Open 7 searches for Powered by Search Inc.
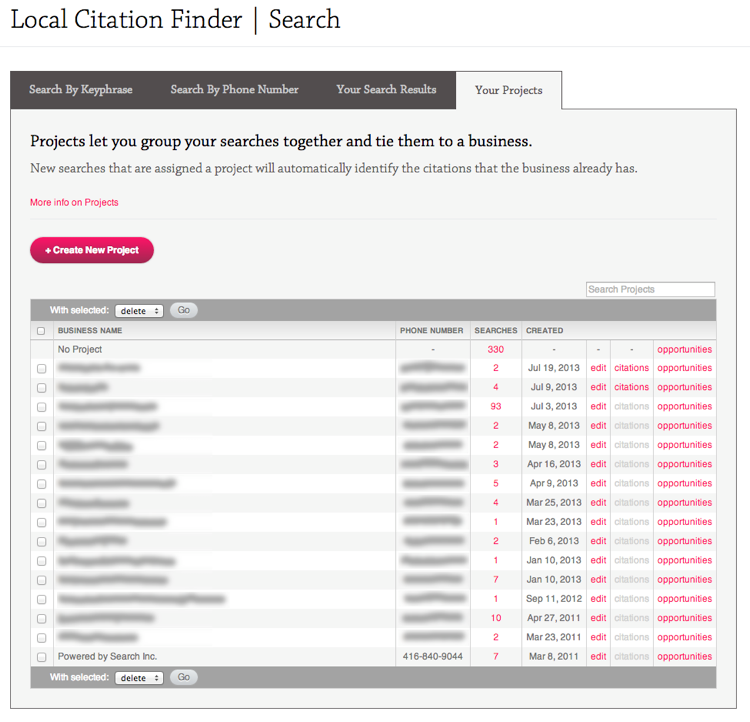The width and height of the screenshot is (750, 722). click(496, 656)
